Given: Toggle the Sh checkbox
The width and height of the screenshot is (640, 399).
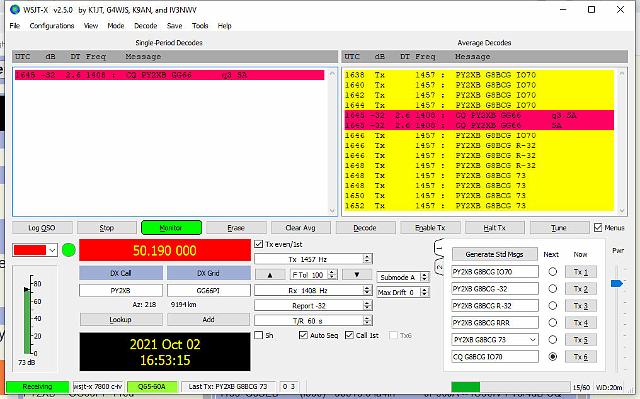Looking at the screenshot, I should click(x=258, y=335).
